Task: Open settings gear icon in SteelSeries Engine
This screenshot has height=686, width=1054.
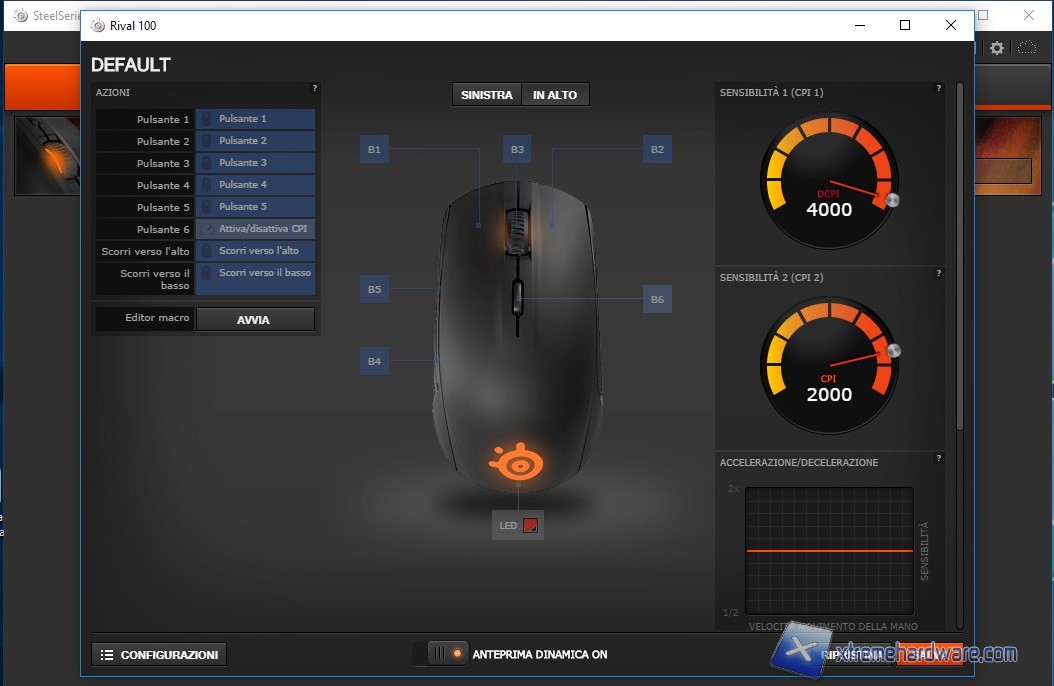Action: point(997,48)
